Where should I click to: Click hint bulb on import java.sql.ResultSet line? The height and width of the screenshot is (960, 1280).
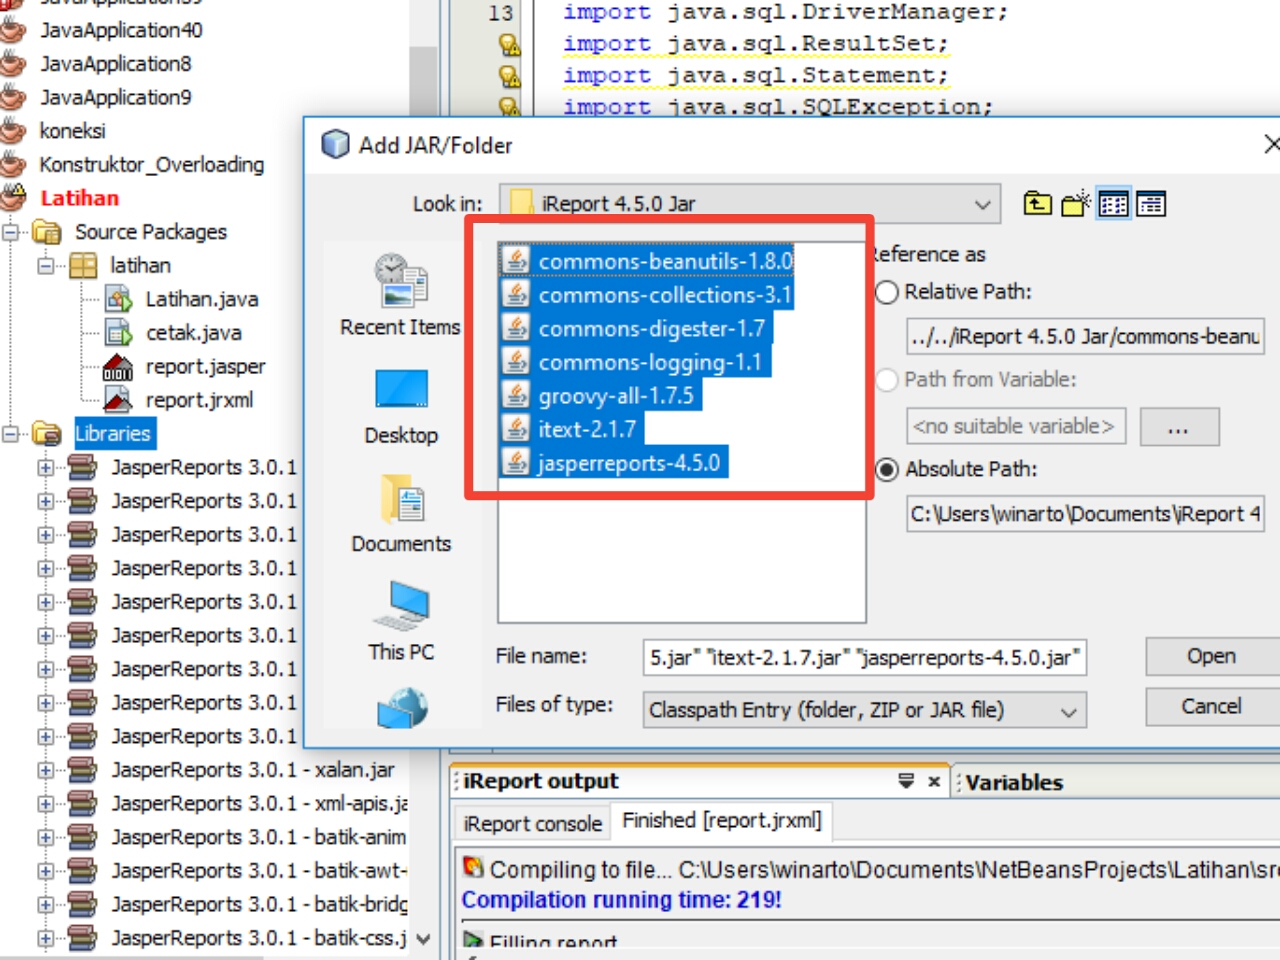(x=509, y=44)
